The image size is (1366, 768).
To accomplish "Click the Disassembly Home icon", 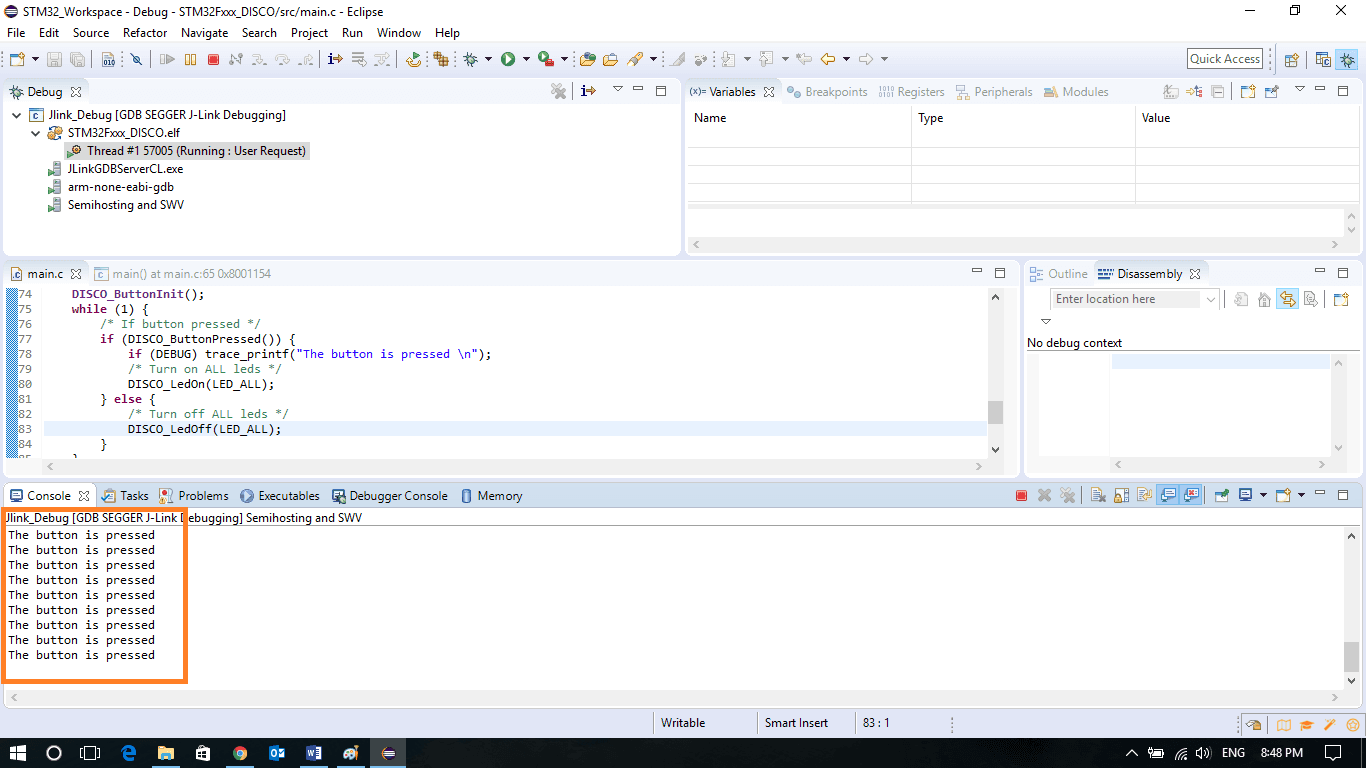I will click(1264, 299).
